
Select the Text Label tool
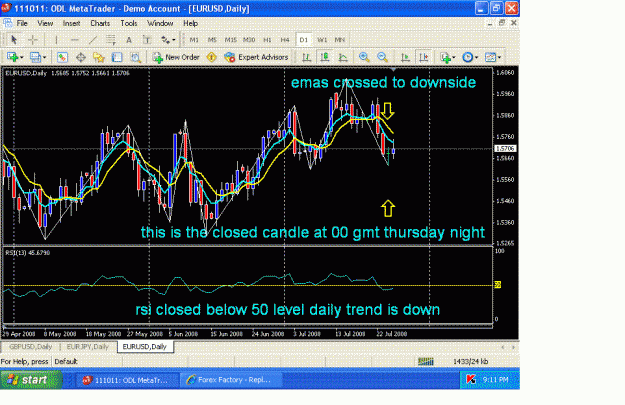click(x=147, y=39)
